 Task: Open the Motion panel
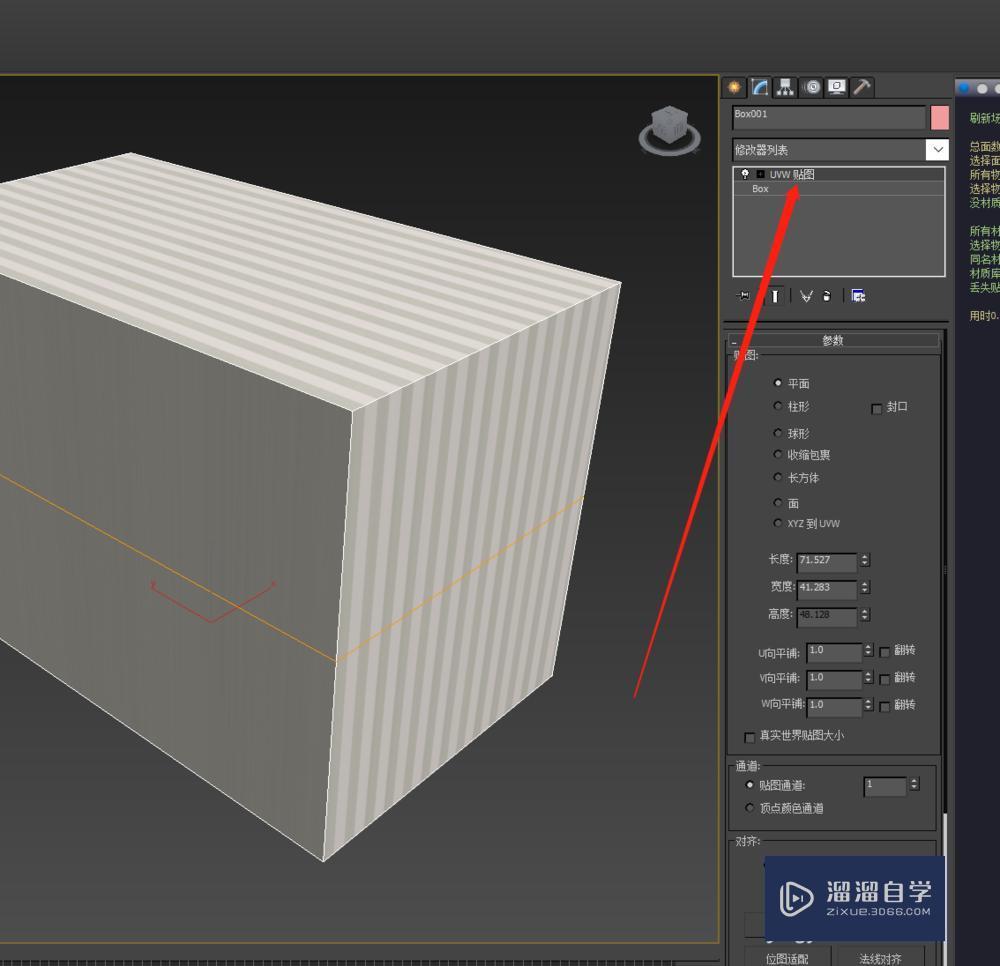(x=810, y=87)
